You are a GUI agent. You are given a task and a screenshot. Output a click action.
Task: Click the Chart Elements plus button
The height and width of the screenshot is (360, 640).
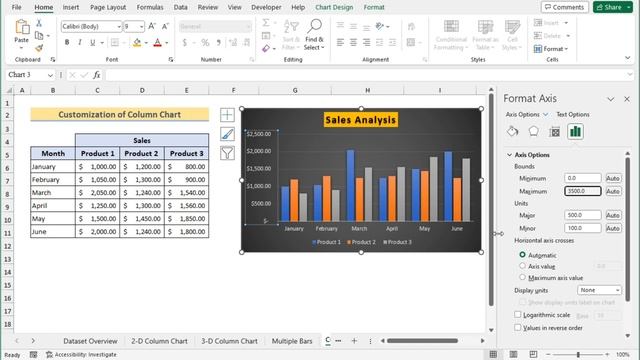point(227,115)
